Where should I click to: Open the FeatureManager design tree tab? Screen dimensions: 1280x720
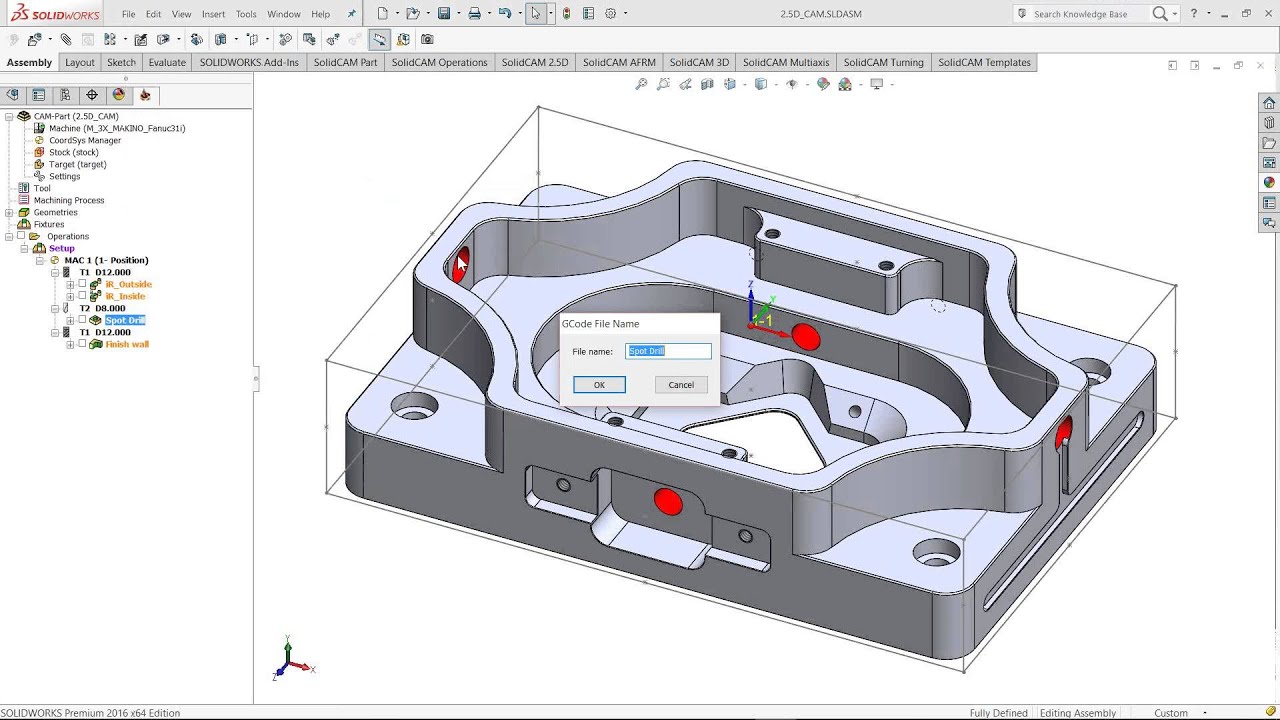click(12, 95)
